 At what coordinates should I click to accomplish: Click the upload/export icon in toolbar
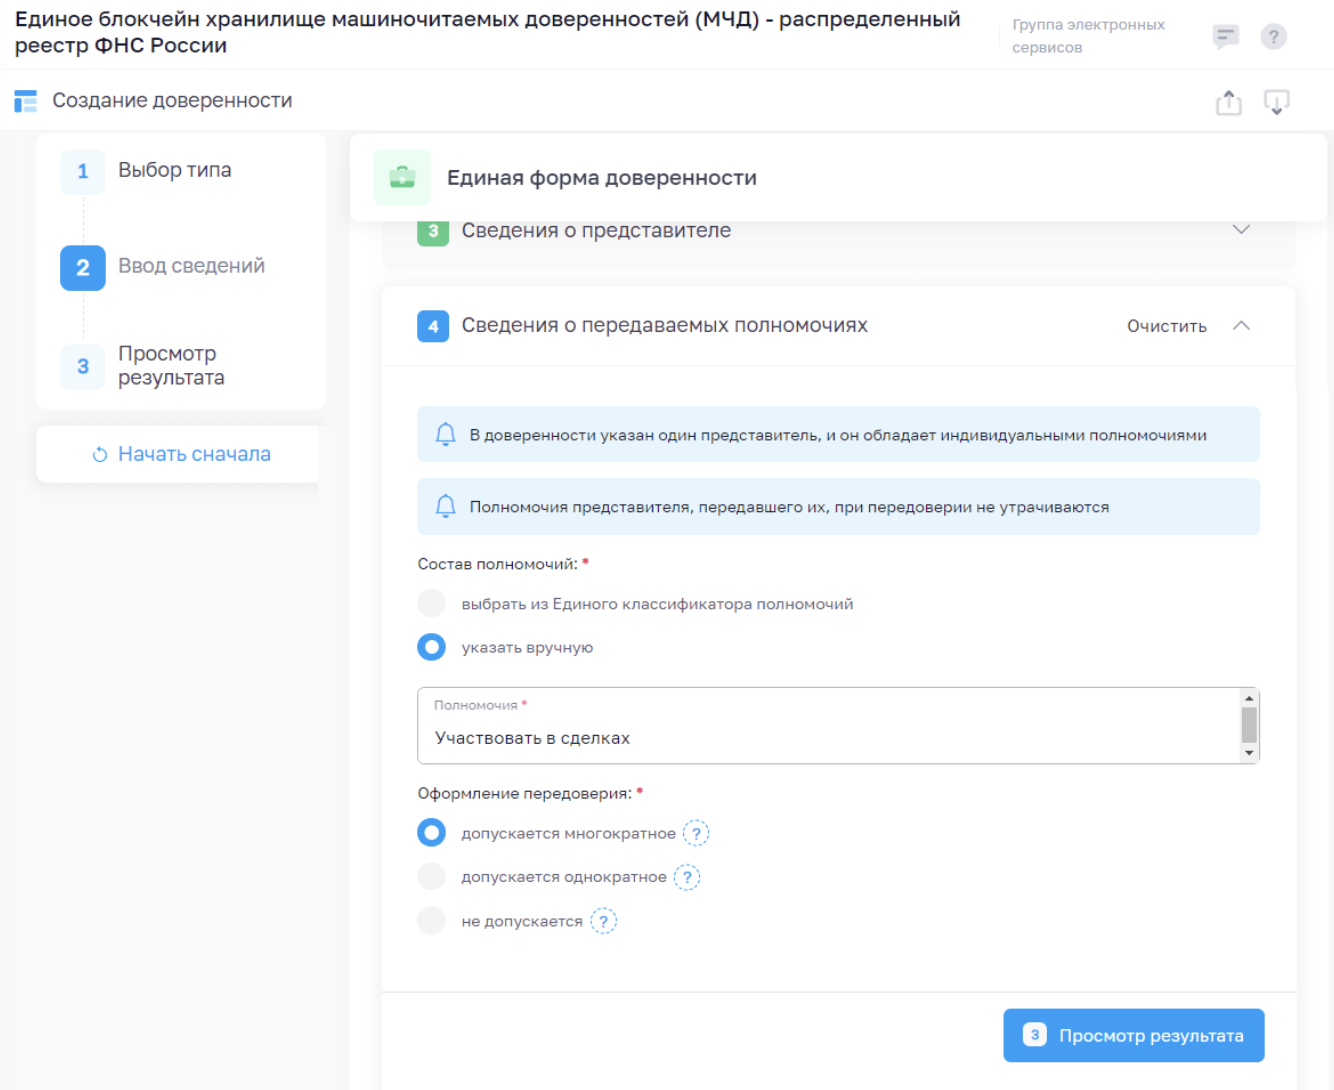(1228, 102)
